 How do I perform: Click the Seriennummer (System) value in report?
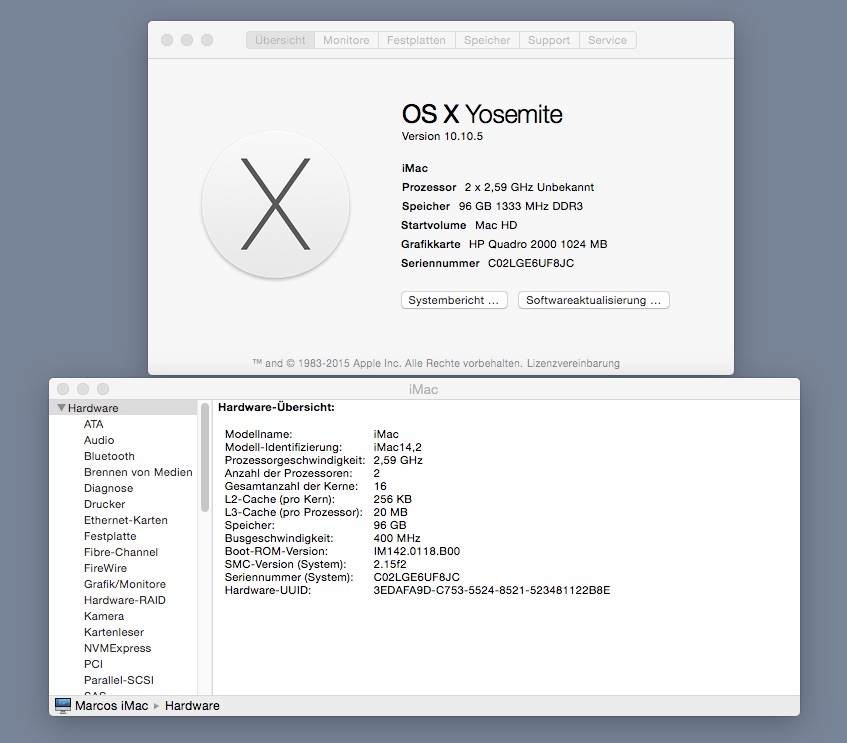click(x=416, y=577)
